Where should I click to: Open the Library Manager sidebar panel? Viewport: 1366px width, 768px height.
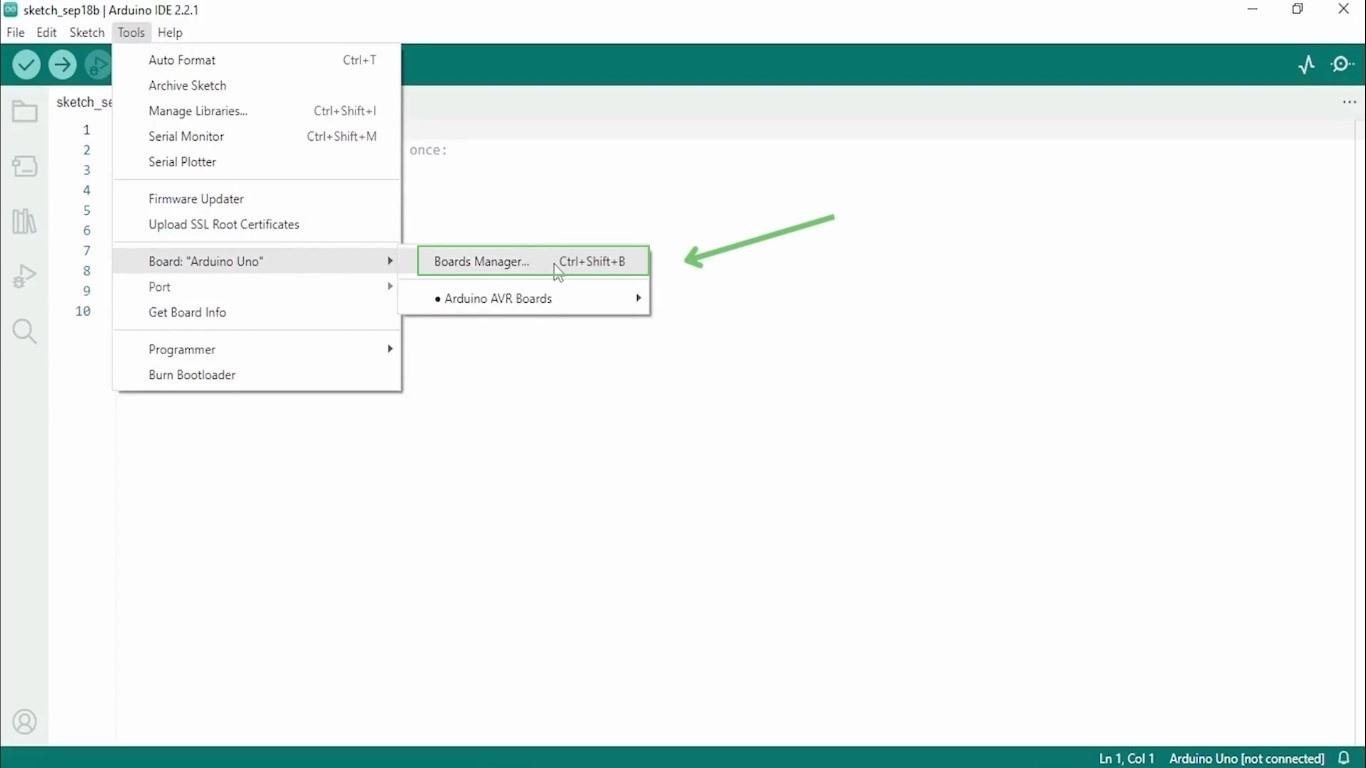tap(24, 221)
